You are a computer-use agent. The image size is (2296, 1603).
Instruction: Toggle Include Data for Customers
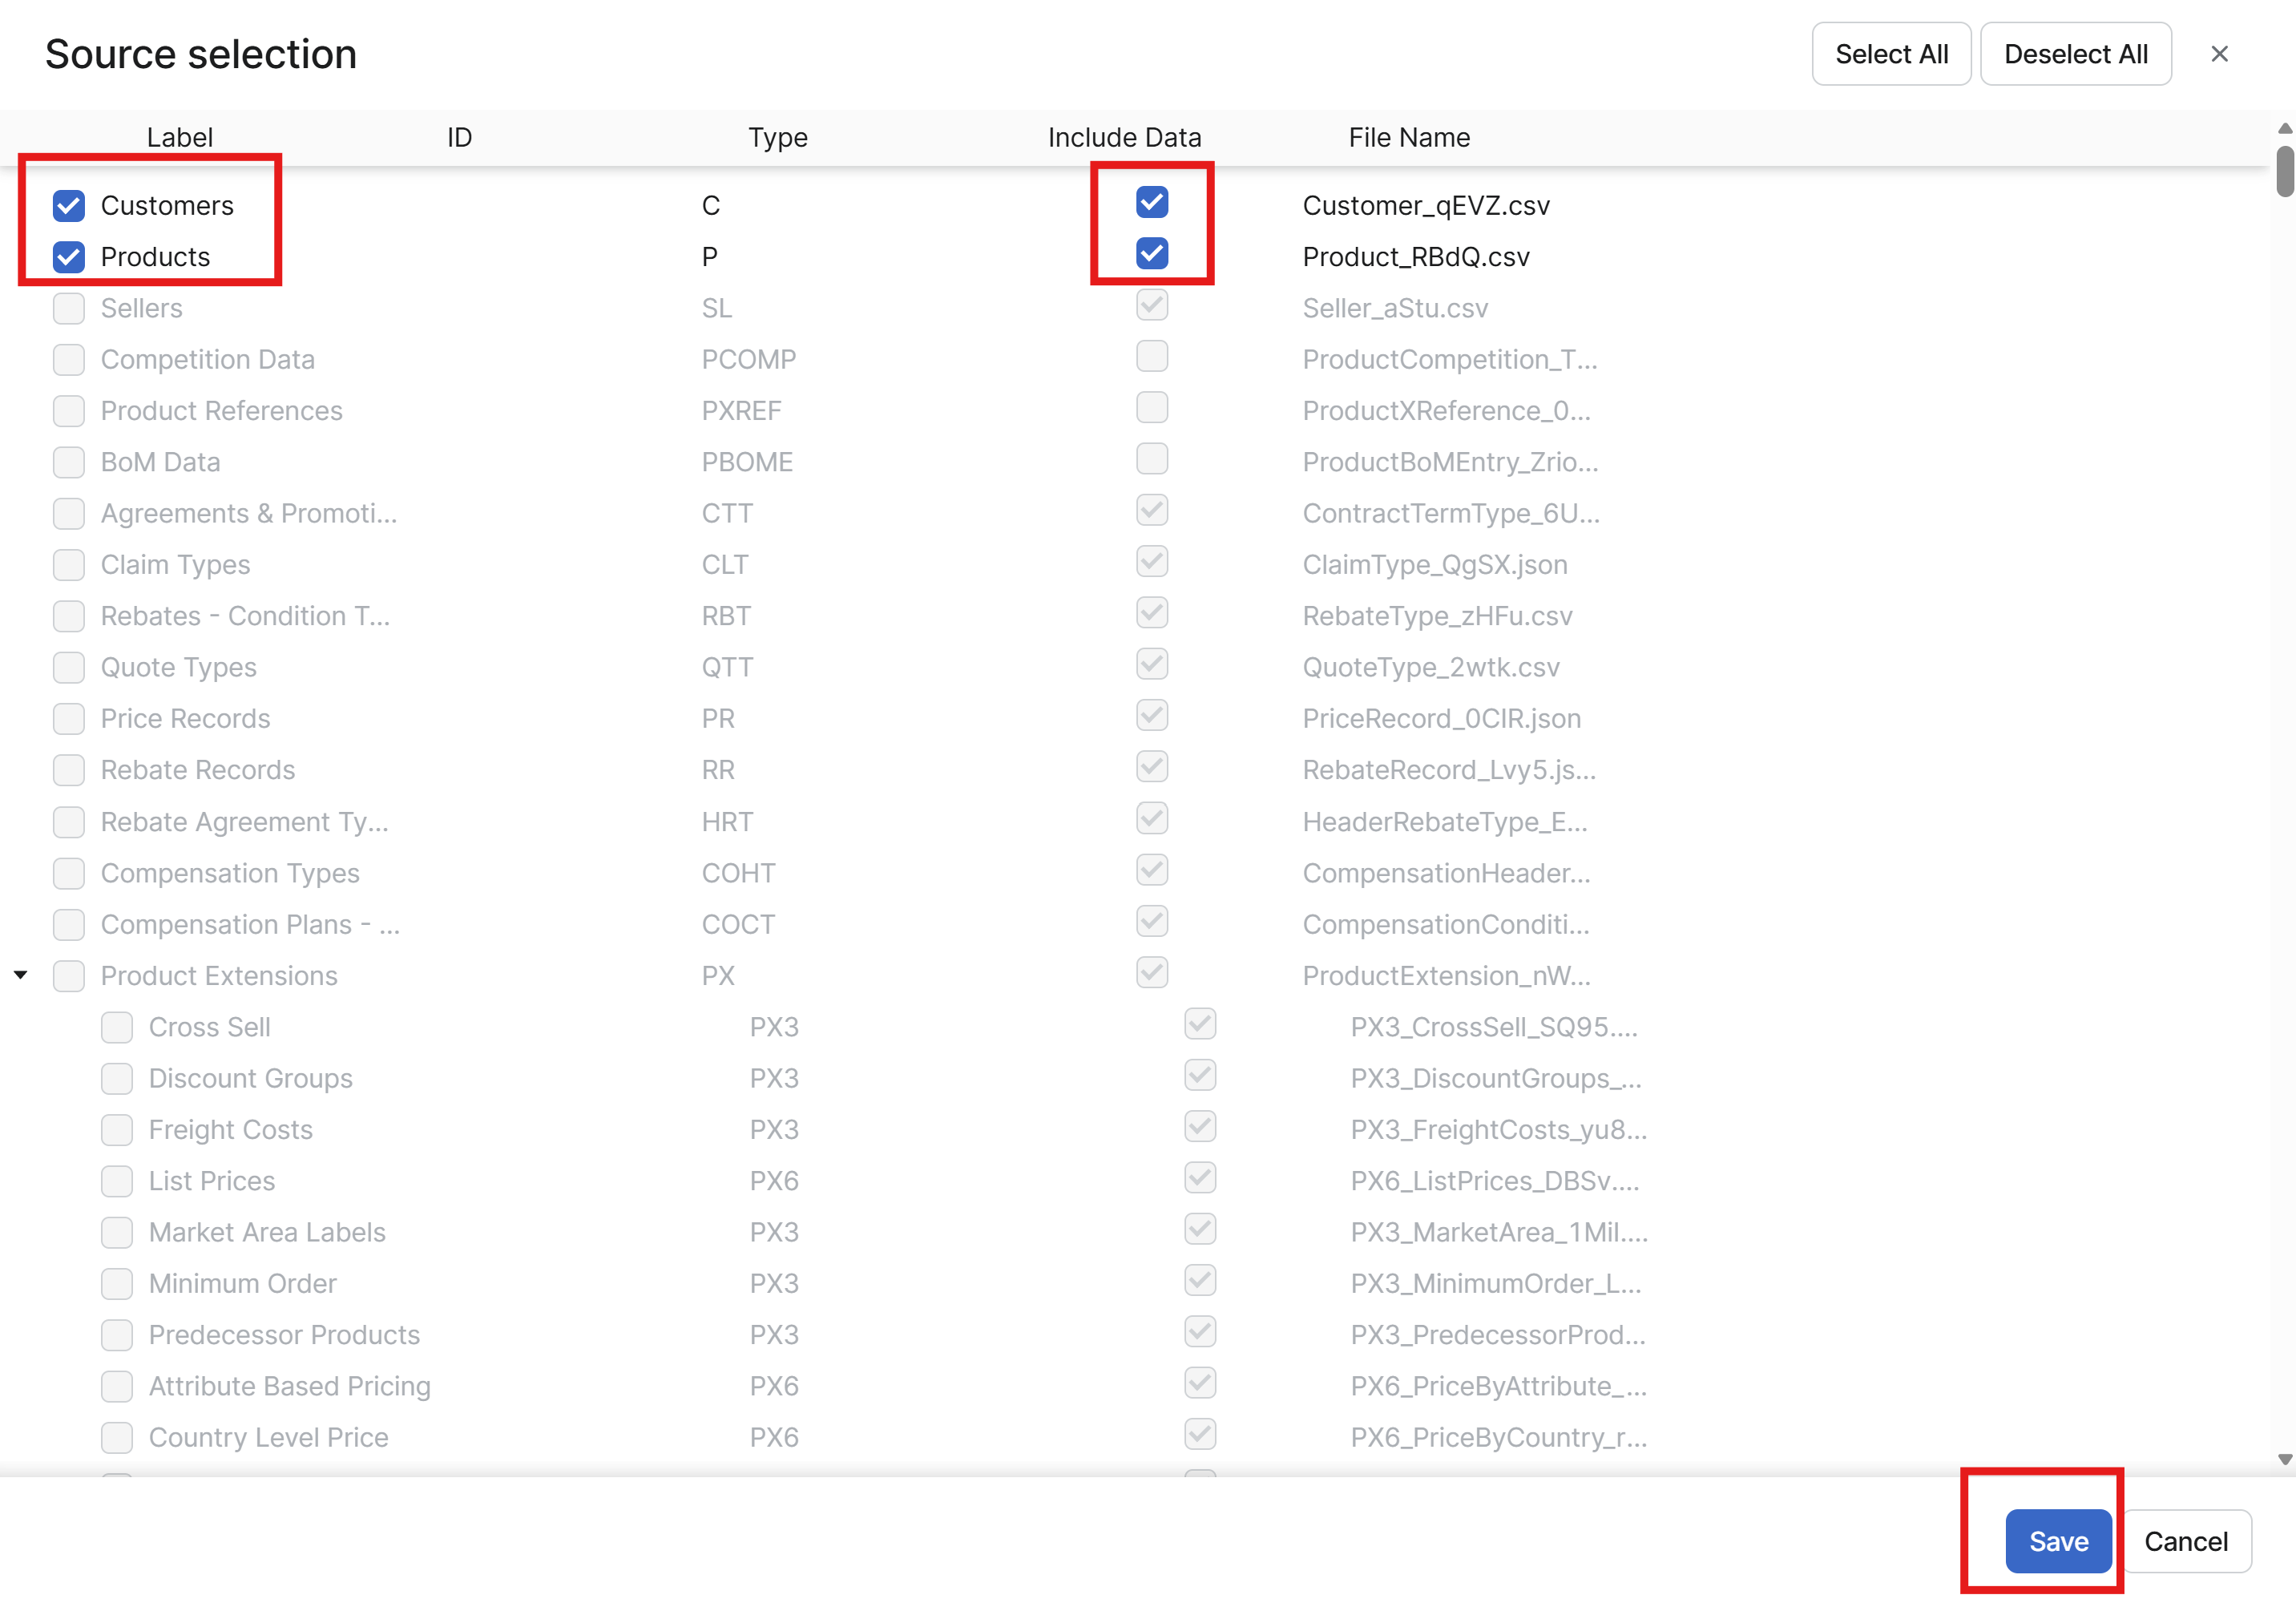(1151, 203)
